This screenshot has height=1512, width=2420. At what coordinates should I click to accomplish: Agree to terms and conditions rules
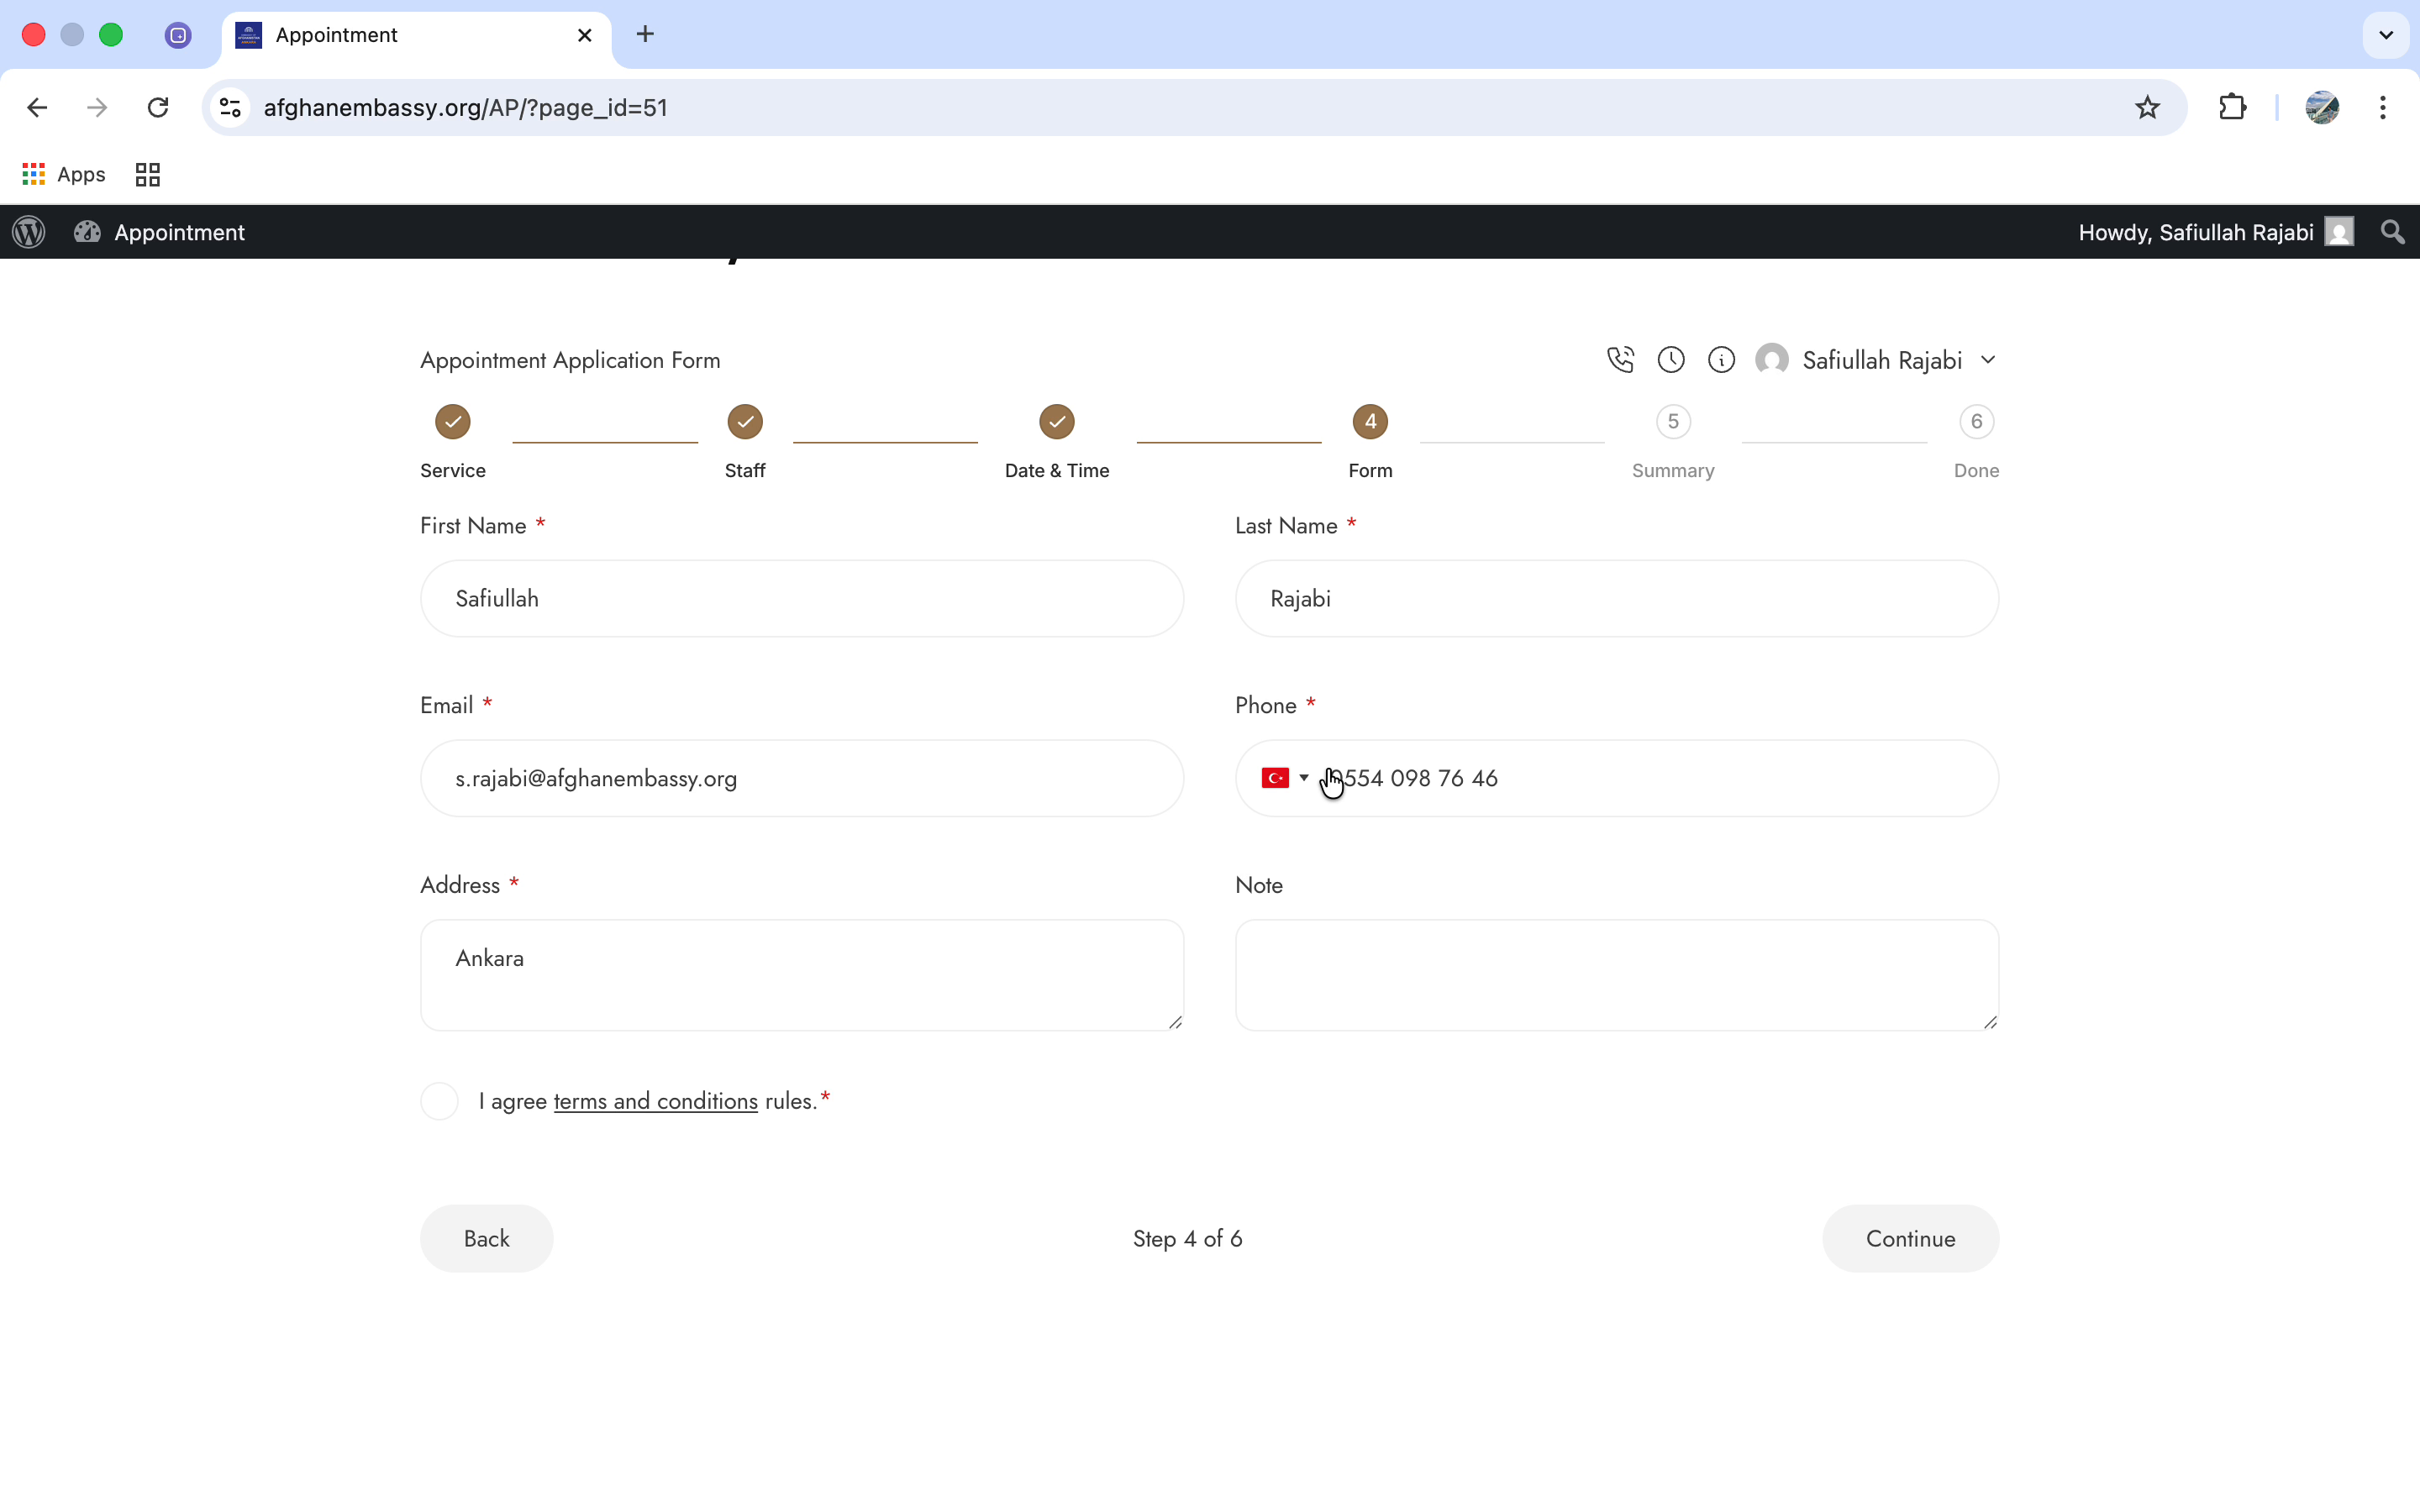click(x=439, y=1100)
